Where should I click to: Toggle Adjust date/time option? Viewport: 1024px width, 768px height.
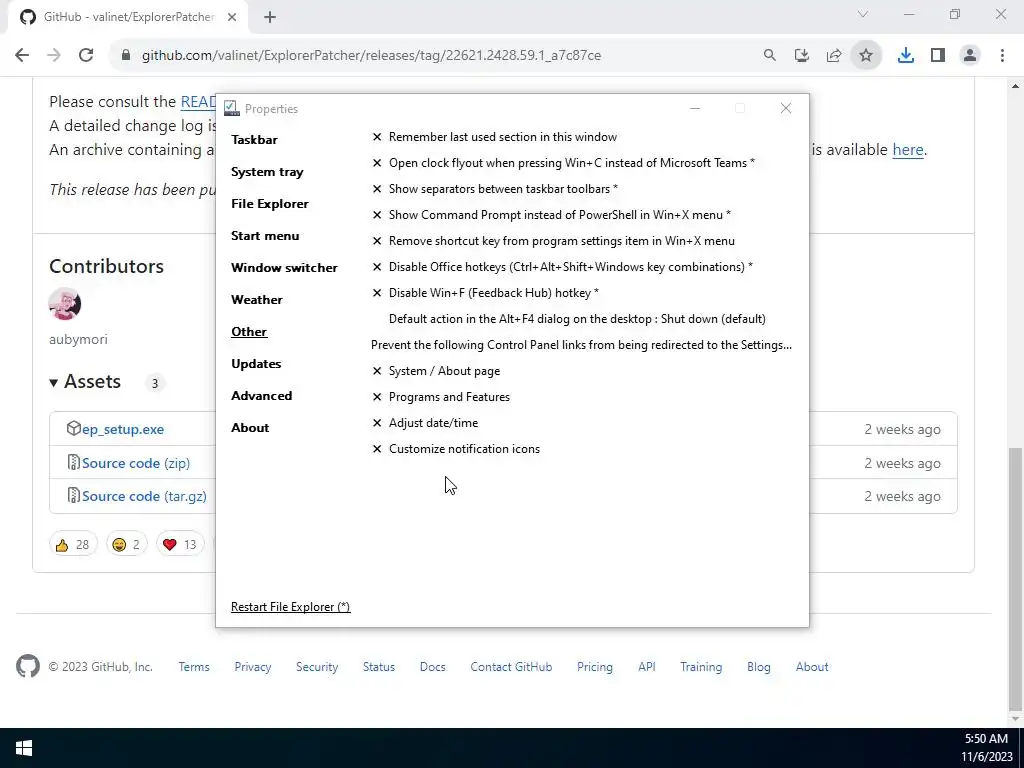click(x=424, y=423)
